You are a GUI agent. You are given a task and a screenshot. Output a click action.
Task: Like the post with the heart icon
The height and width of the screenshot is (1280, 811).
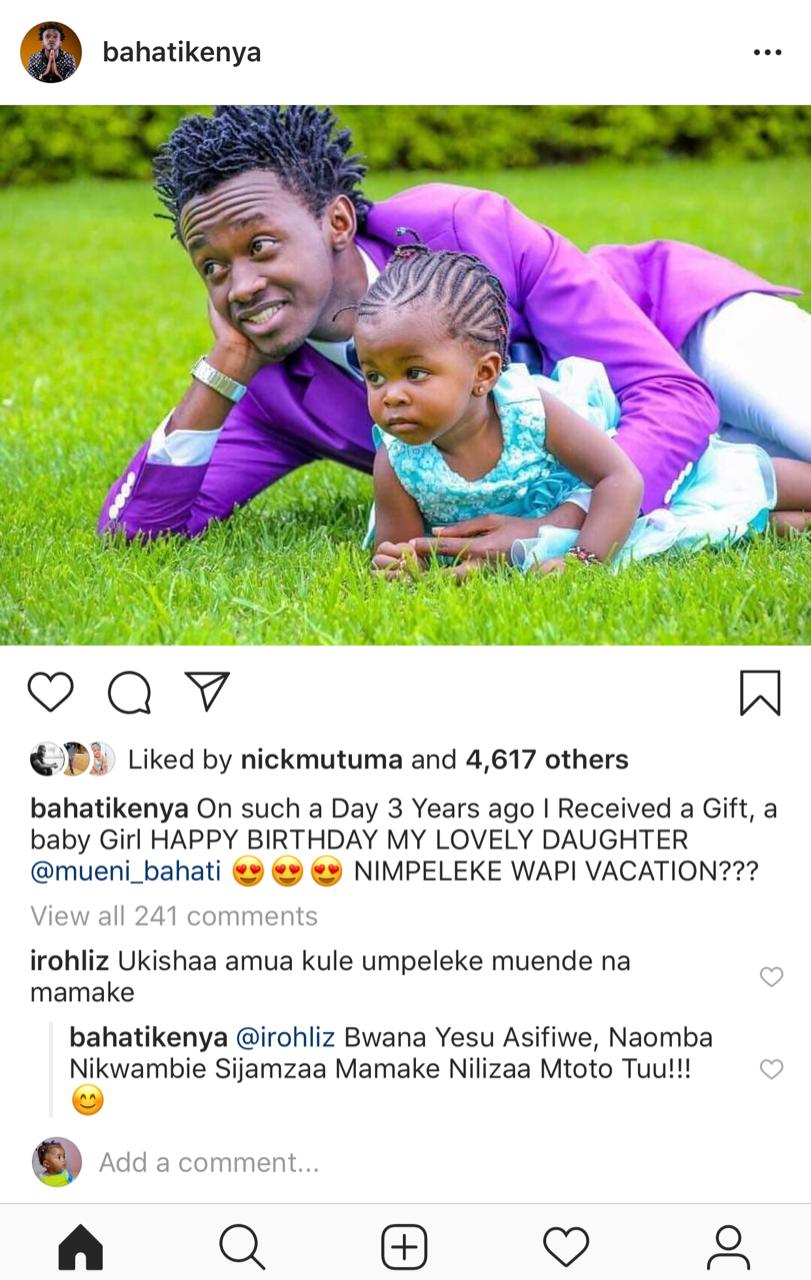tap(50, 692)
